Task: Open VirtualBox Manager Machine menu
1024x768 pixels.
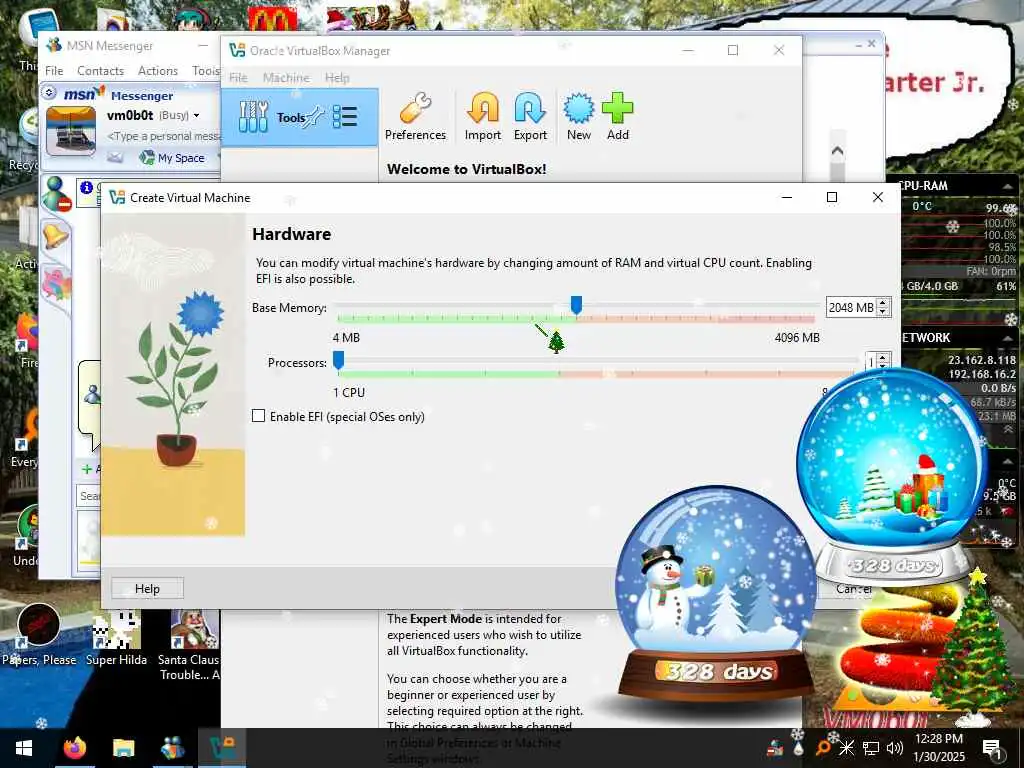Action: [286, 78]
